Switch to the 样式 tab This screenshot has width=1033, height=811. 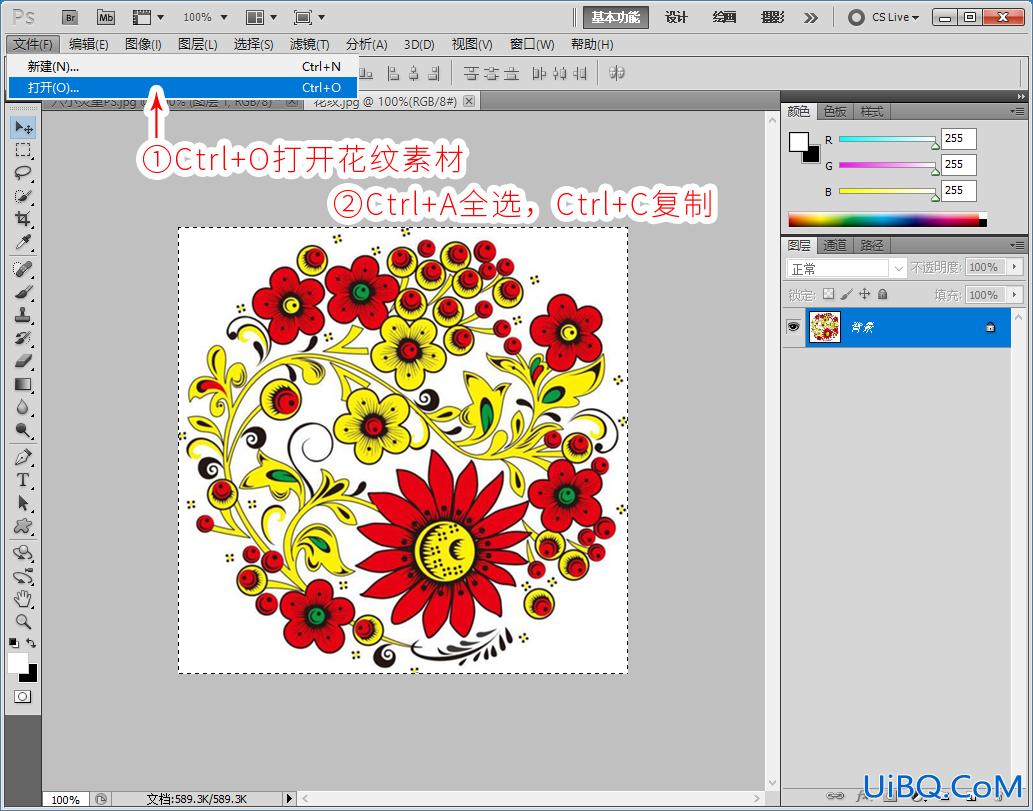872,111
